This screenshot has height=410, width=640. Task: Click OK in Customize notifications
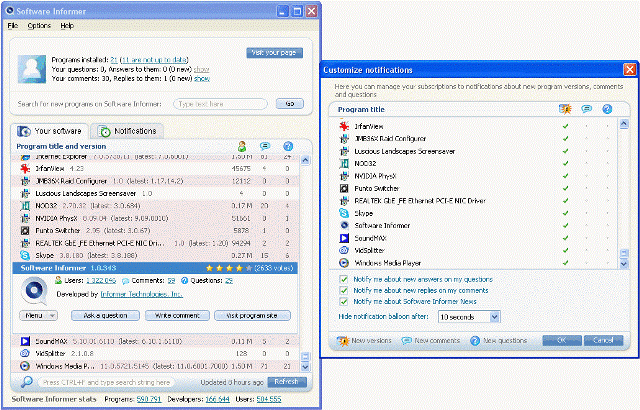(562, 340)
